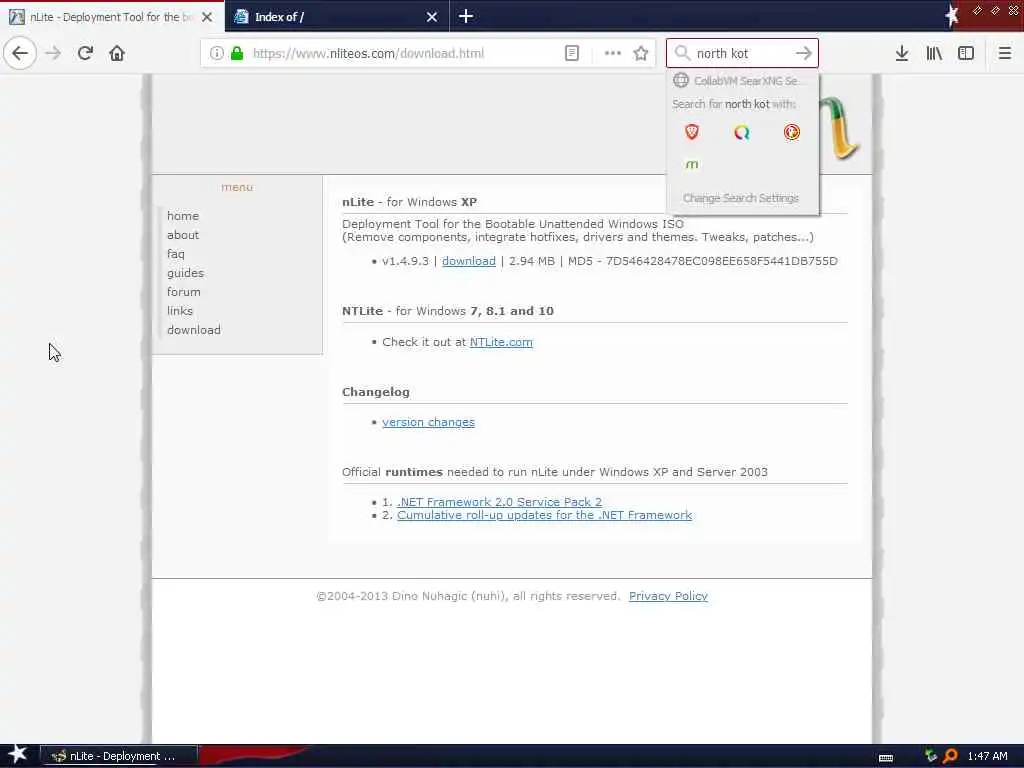The image size is (1024, 768).
Task: Click the network tray icon
Action: coord(931,756)
